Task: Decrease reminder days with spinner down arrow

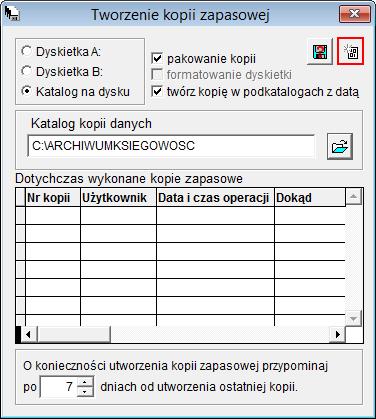Action: tap(85, 392)
